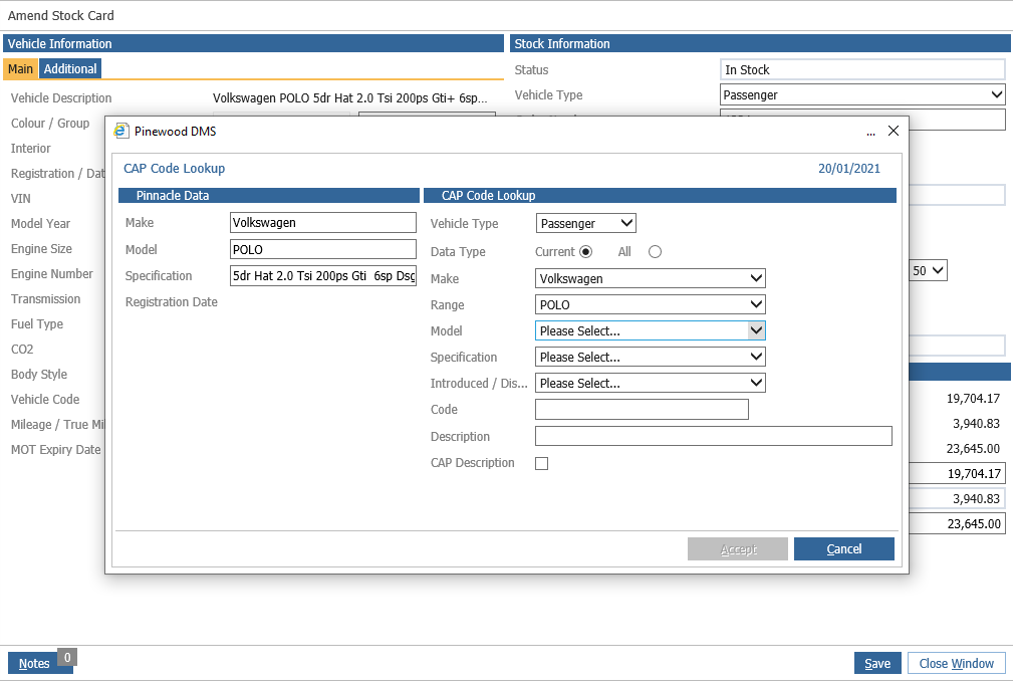Click the Vehicle Code label
Viewport: 1013px width, 684px height.
45,400
